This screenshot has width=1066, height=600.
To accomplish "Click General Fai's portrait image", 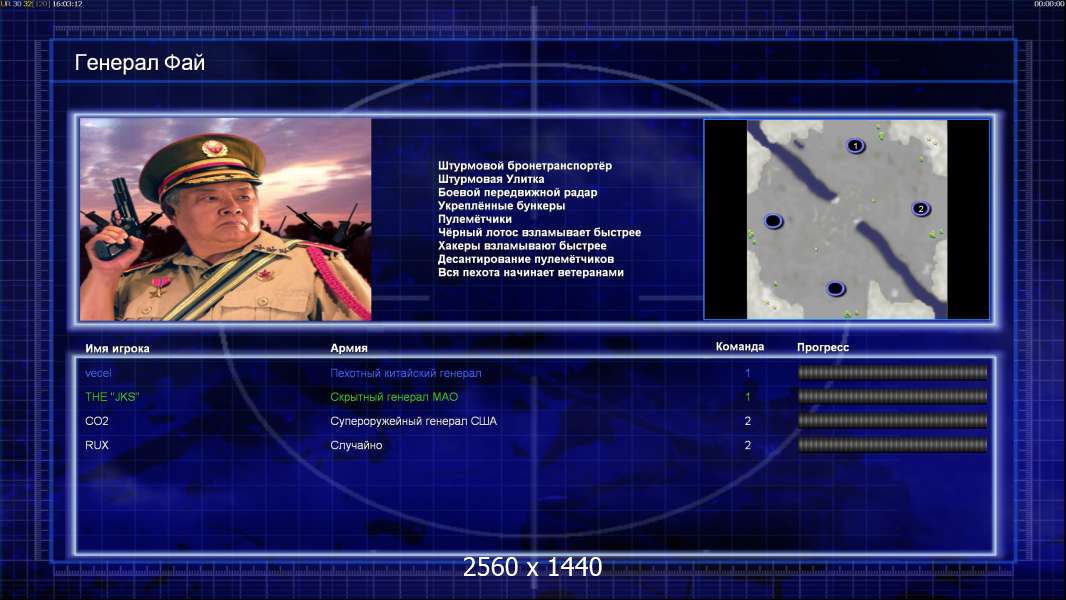I will click(226, 219).
